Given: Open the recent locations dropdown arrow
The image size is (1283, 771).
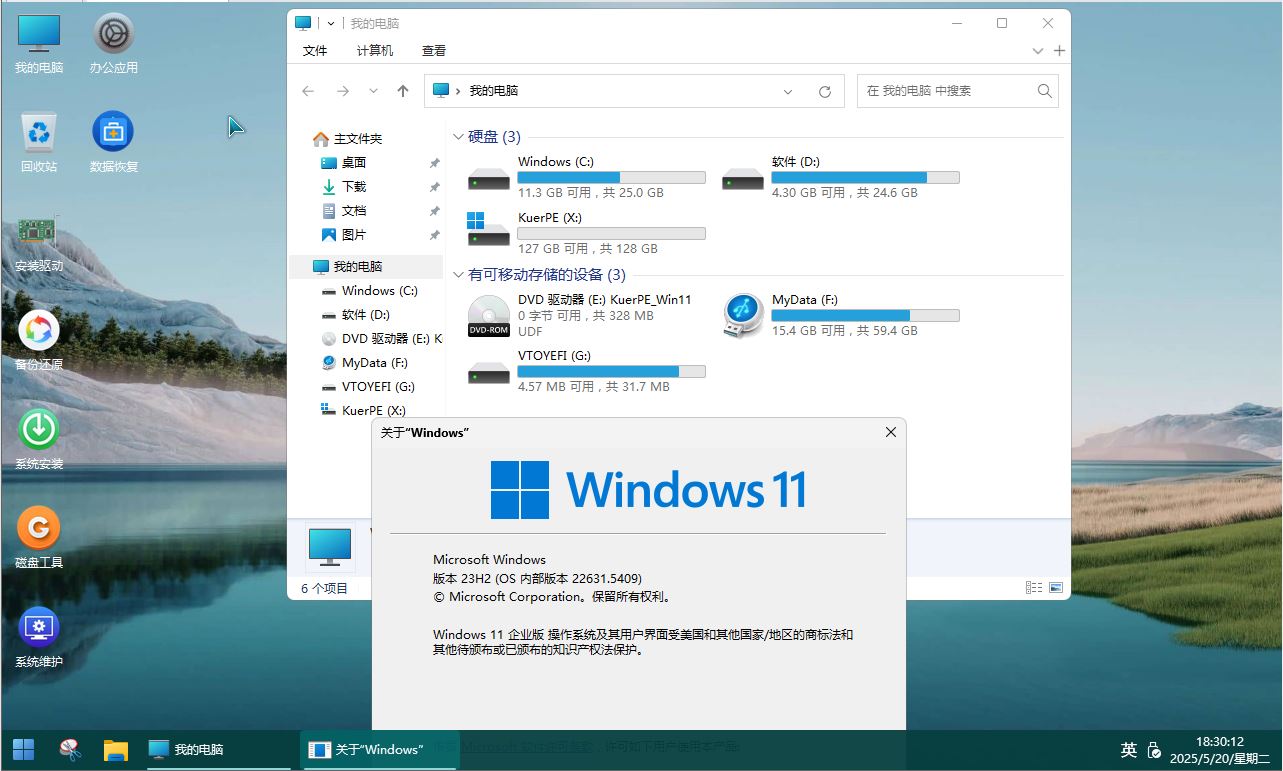Looking at the screenshot, I should [373, 91].
